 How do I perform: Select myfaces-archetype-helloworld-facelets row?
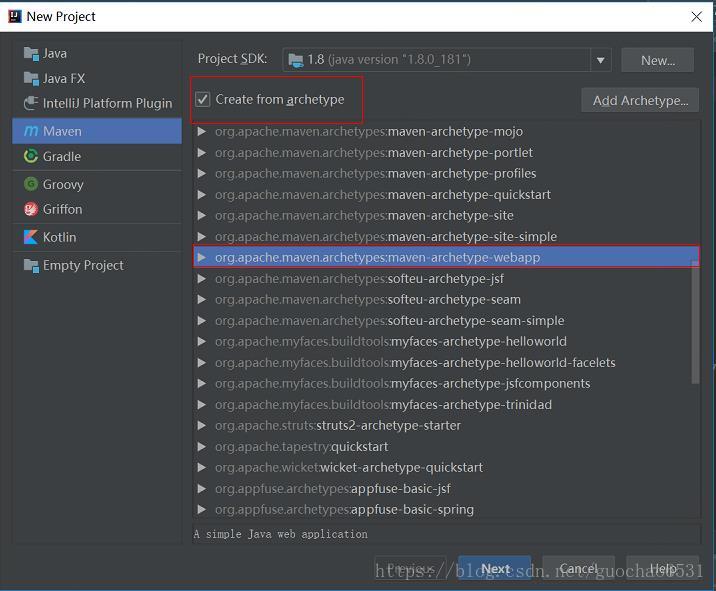point(446,363)
